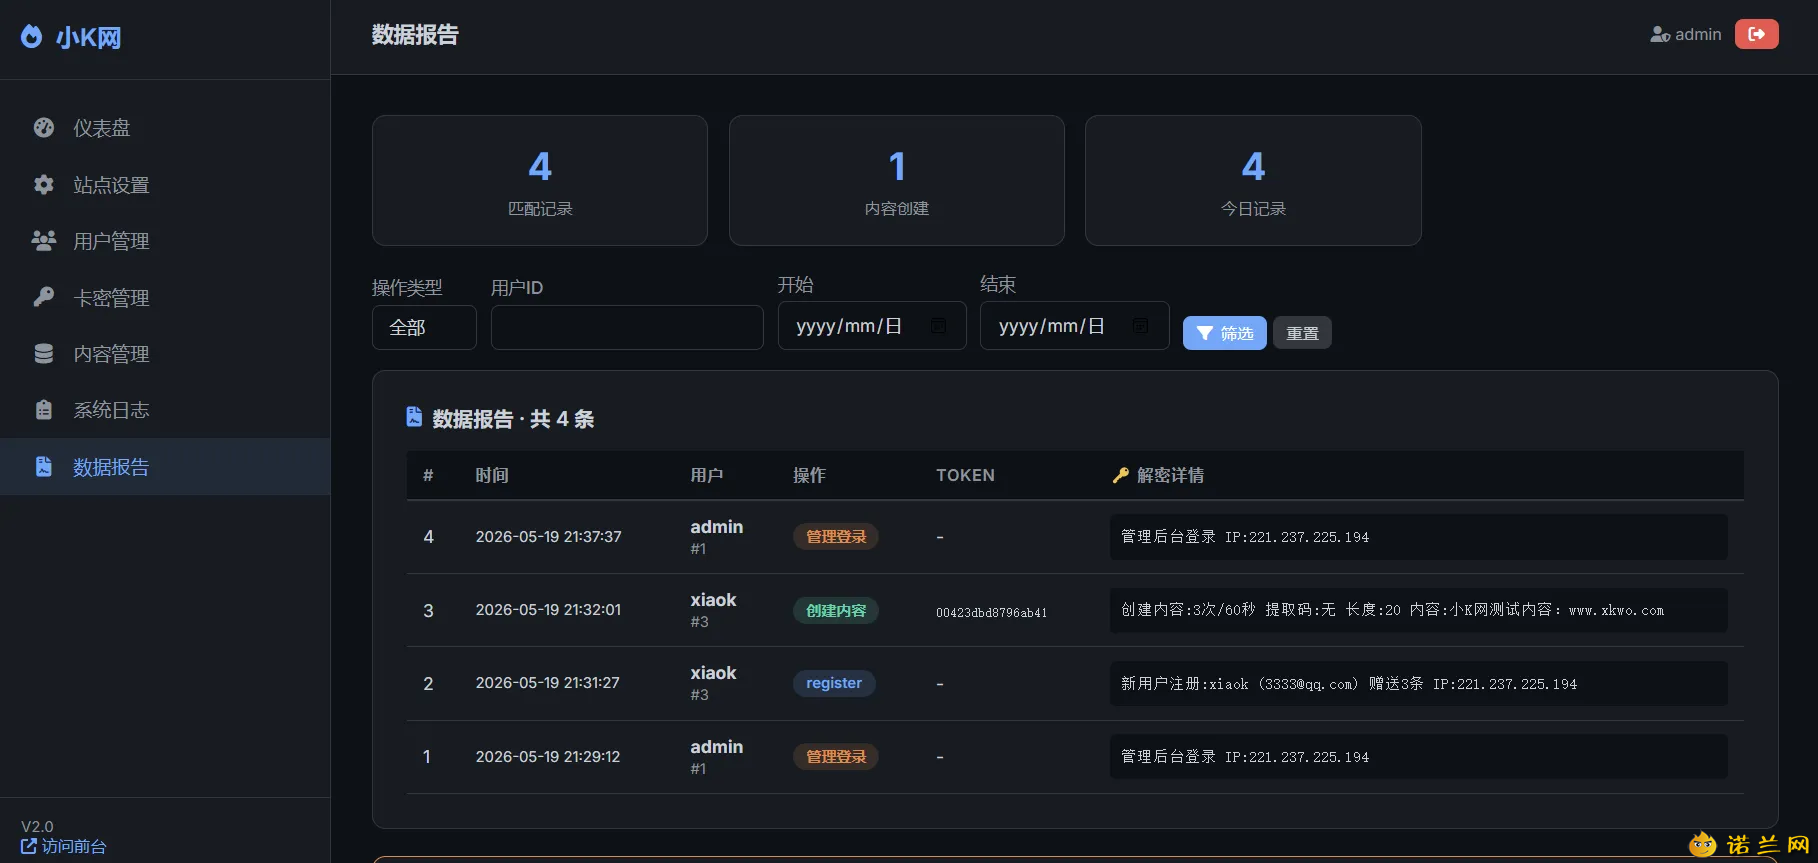
Task: Click timestamp 2026-05-19 21:29:12
Action: [x=548, y=757]
